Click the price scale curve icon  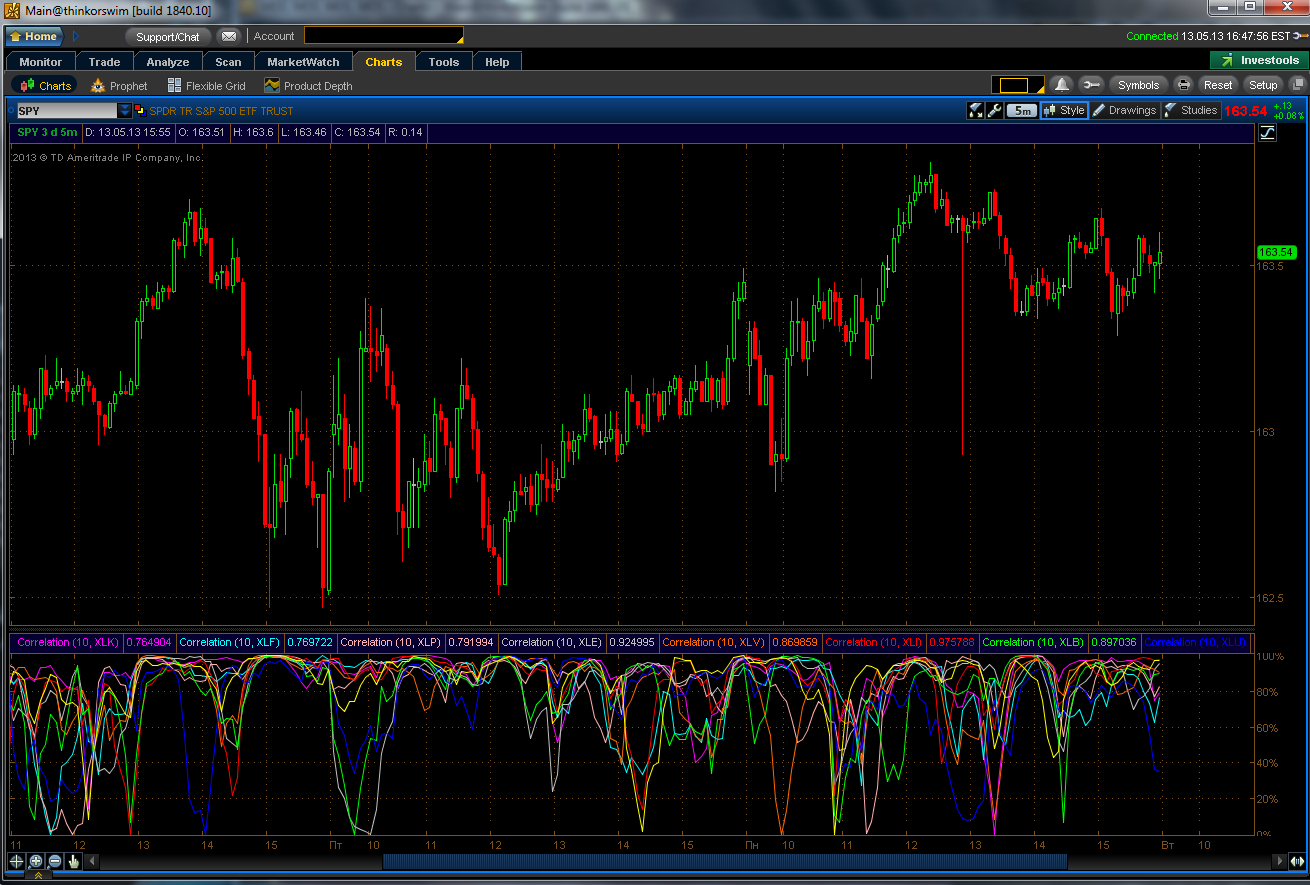(x=1267, y=132)
